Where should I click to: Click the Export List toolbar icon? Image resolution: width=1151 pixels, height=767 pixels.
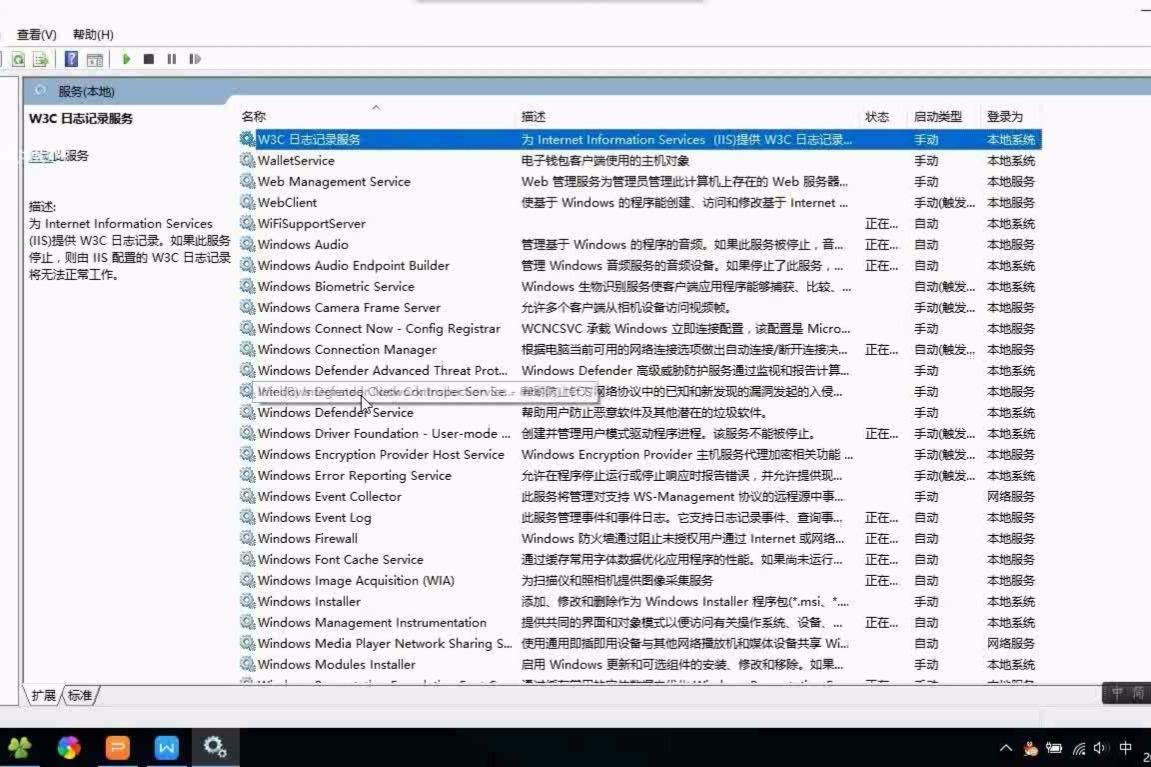[40, 59]
